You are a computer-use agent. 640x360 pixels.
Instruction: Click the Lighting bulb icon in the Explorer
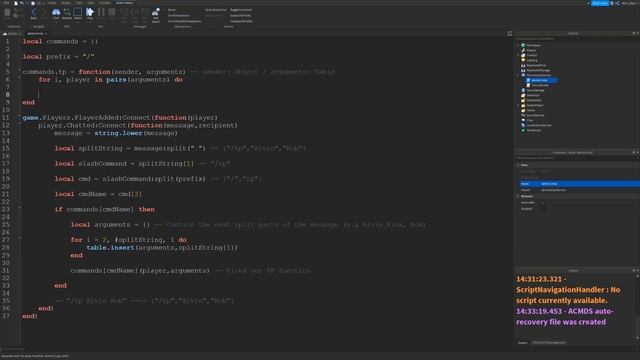[x=523, y=60]
